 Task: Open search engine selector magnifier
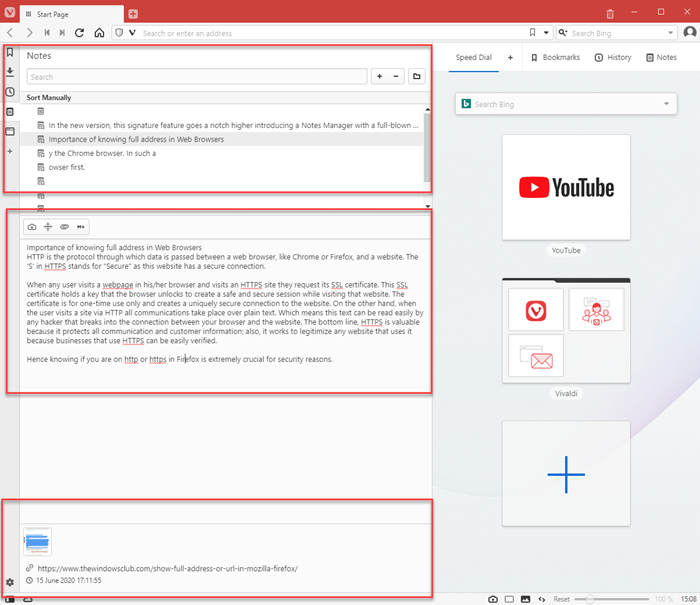(563, 33)
